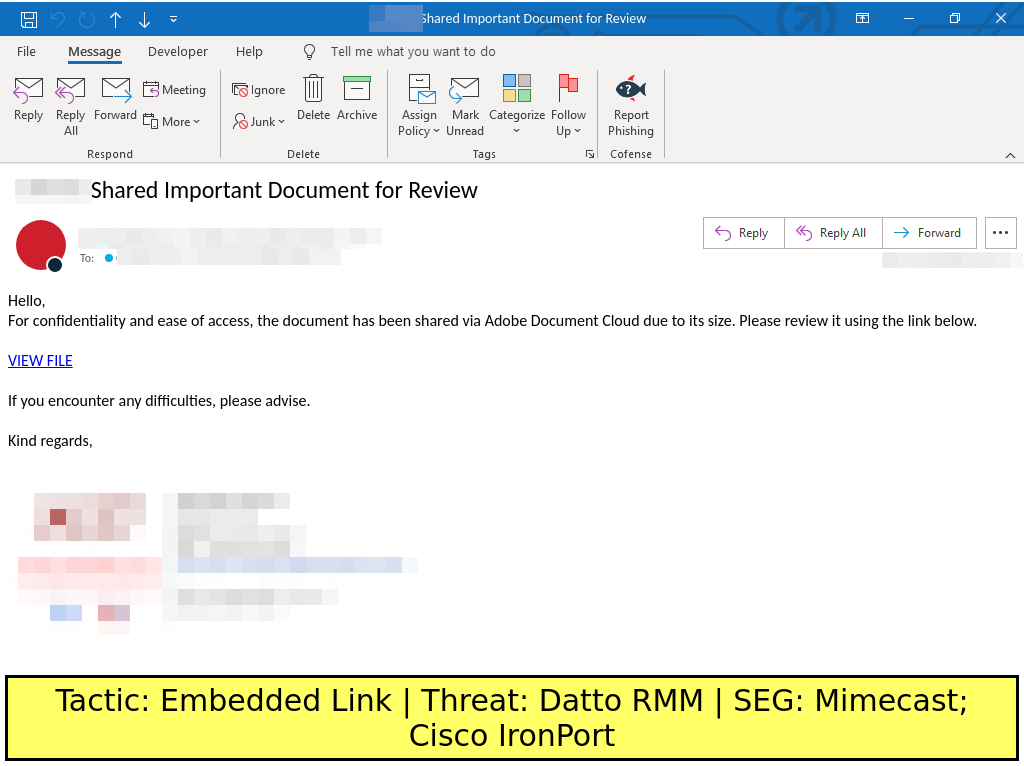
Task: Type in the Tell me what you want to do box
Action: coord(413,52)
